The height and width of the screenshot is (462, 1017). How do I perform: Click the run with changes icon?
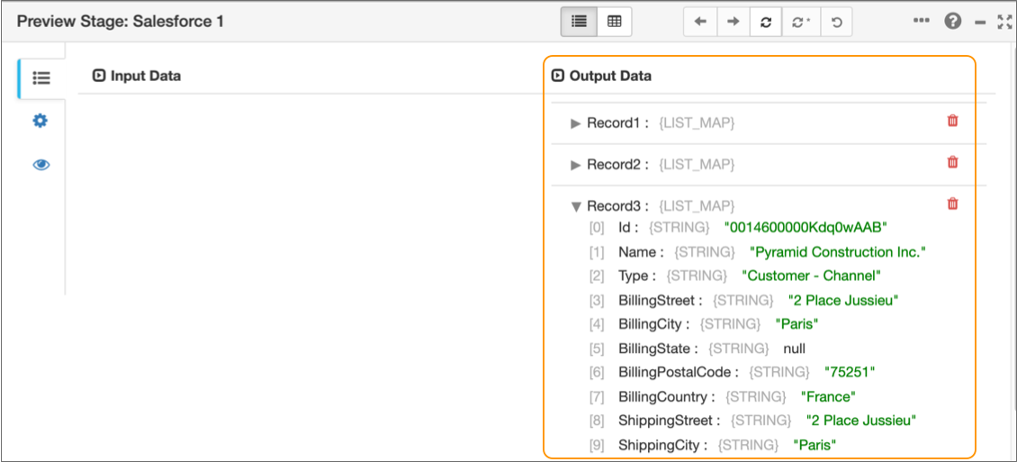[x=801, y=22]
